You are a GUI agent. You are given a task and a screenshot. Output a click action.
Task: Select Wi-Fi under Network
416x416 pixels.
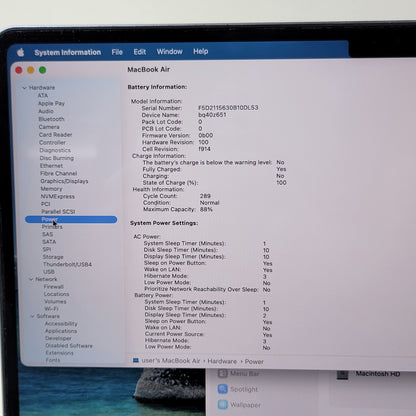[x=51, y=309]
